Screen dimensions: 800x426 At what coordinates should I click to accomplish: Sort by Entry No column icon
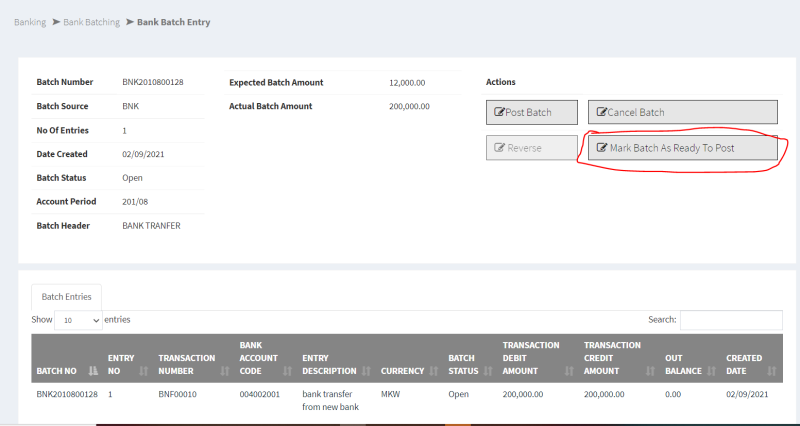pyautogui.click(x=144, y=371)
